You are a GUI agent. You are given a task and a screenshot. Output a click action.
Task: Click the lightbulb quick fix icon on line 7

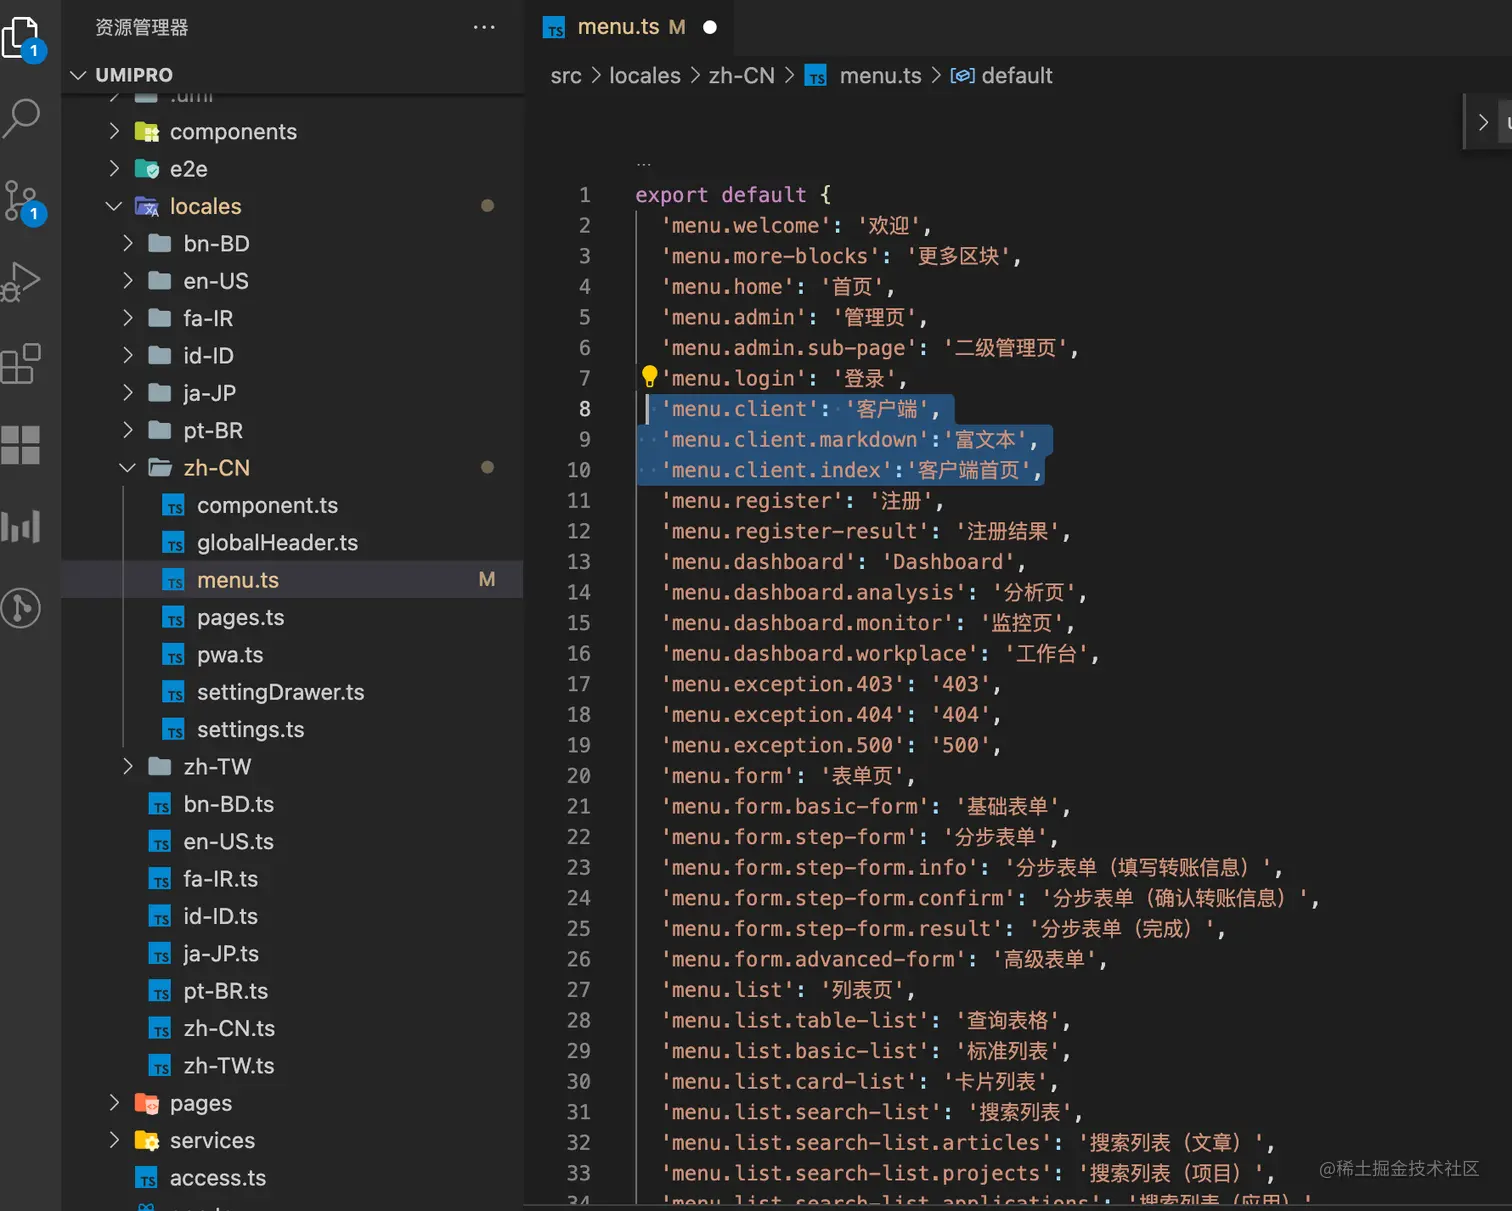point(649,377)
